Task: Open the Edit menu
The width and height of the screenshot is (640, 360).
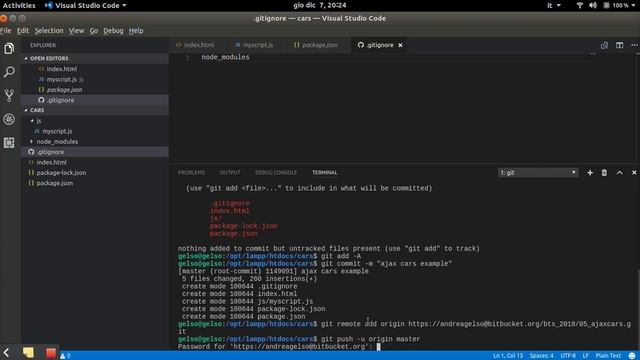Action: point(23,31)
